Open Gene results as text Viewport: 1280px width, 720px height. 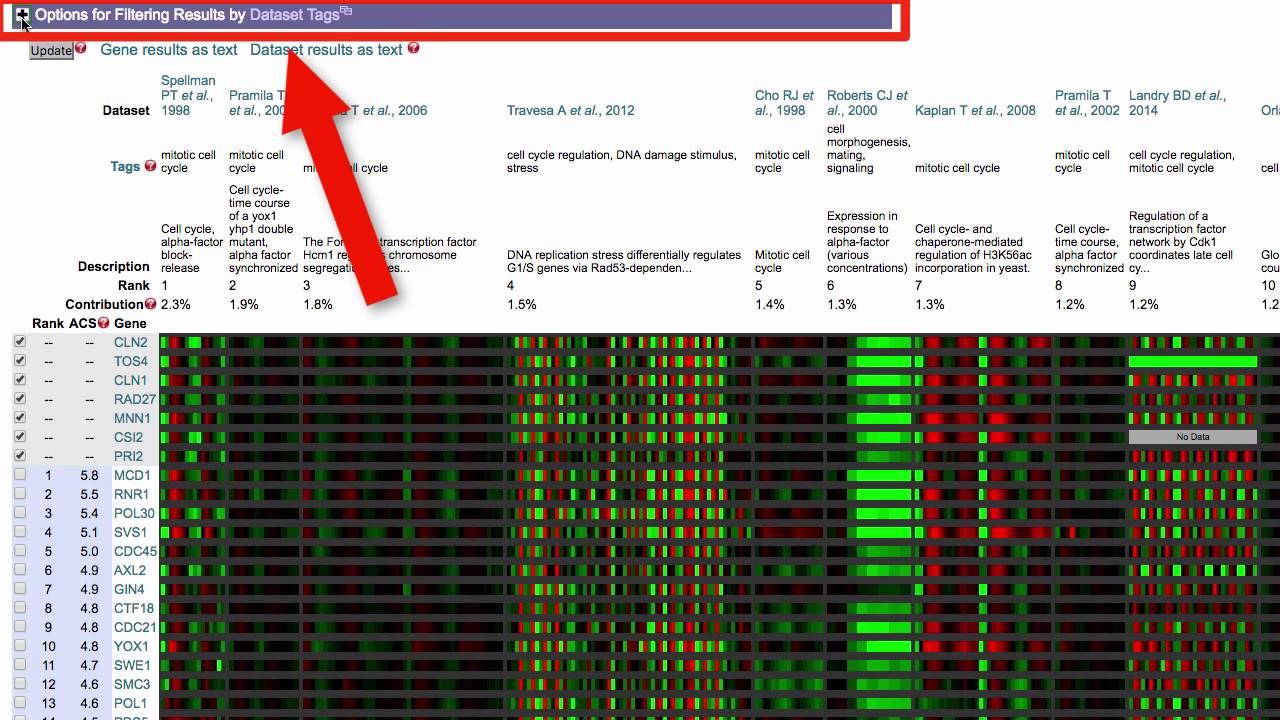tap(169, 49)
